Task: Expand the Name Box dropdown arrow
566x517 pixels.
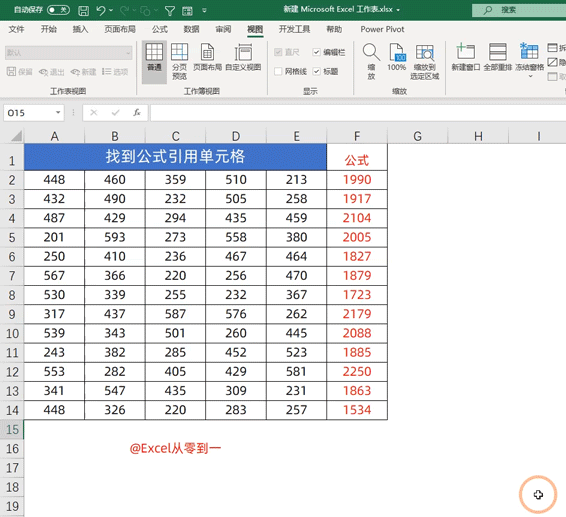Action: pyautogui.click(x=58, y=113)
